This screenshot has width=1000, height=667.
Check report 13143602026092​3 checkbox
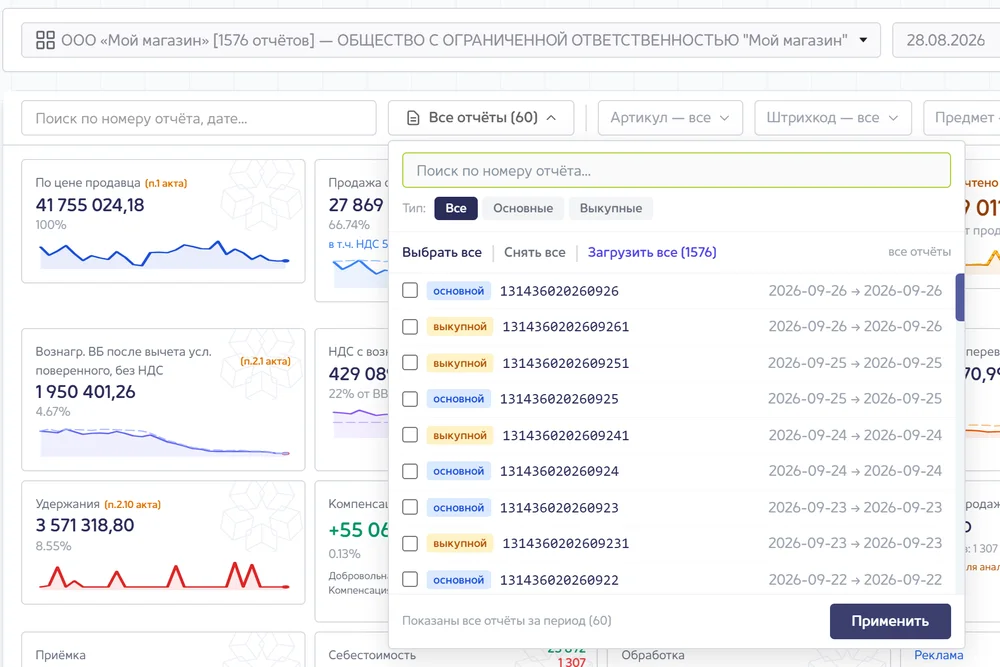pyautogui.click(x=410, y=508)
